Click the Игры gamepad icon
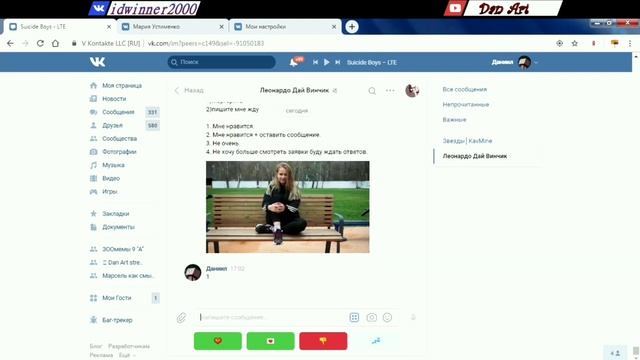 click(93, 191)
